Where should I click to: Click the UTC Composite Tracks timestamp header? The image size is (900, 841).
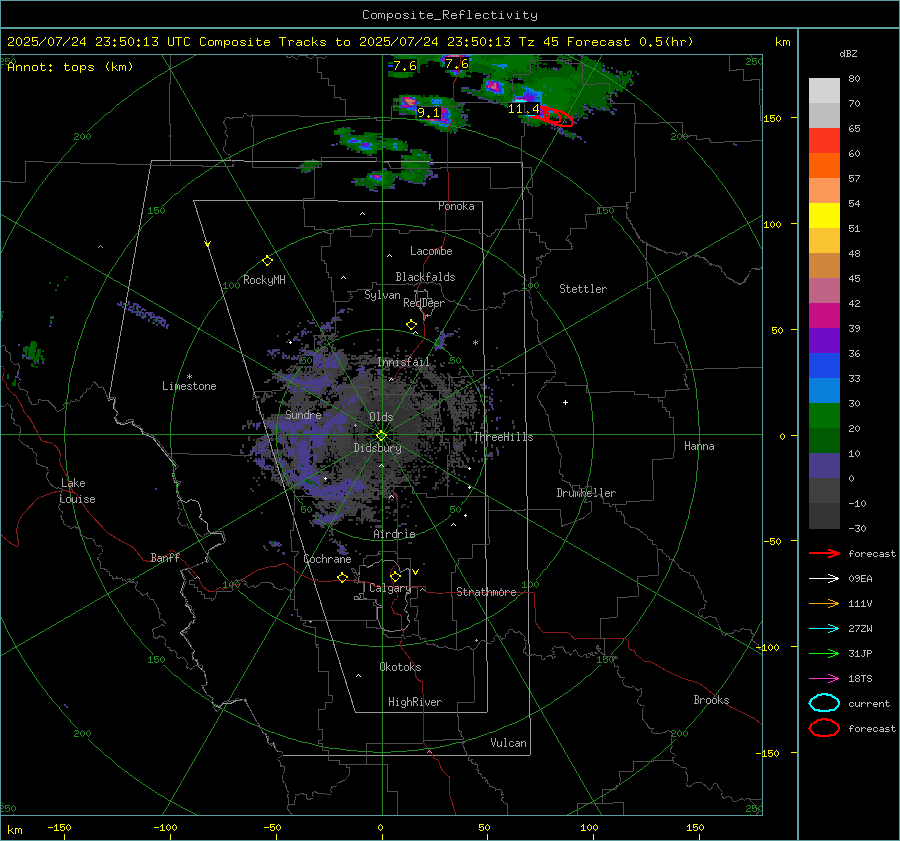[350, 42]
